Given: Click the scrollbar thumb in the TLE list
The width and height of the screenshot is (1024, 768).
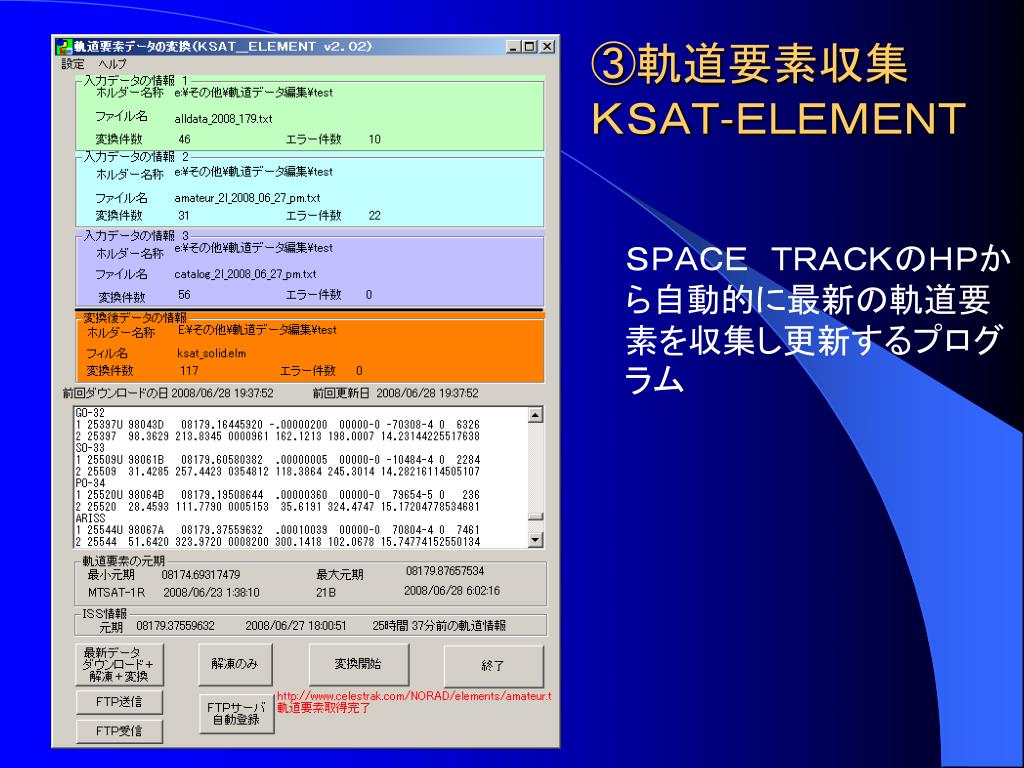Looking at the screenshot, I should point(535,517).
